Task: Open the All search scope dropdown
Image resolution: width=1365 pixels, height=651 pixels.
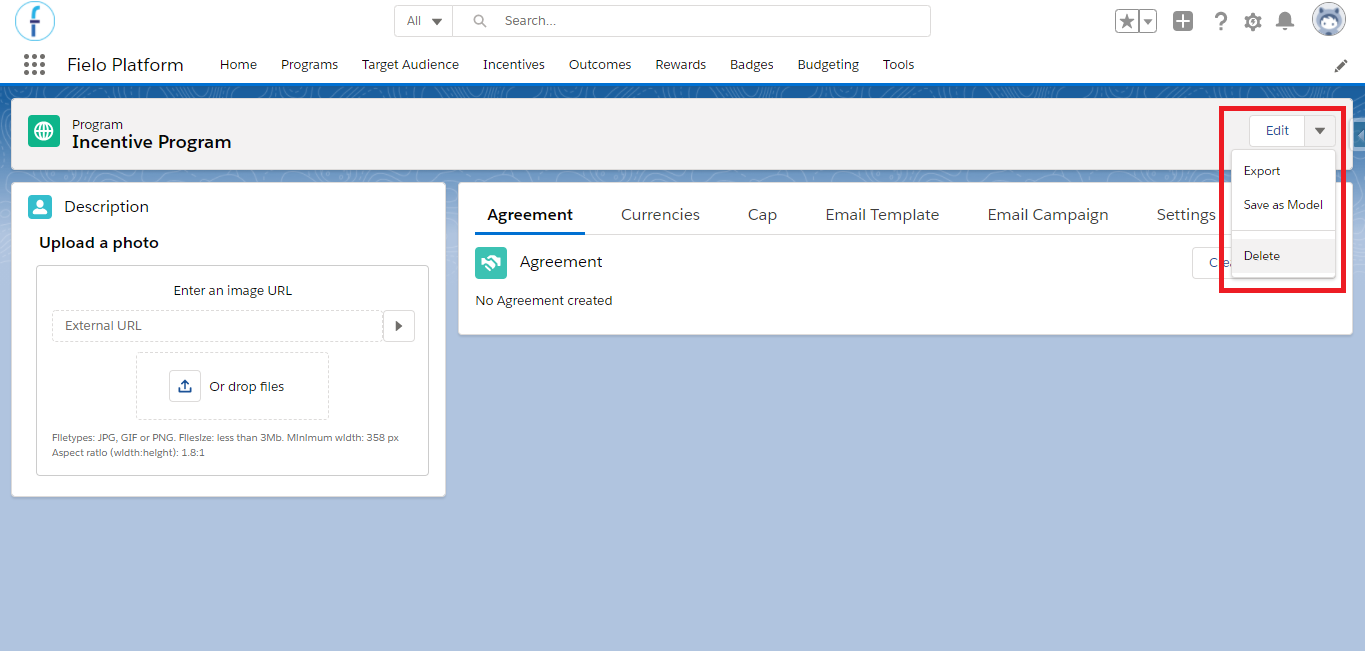Action: pos(424,21)
